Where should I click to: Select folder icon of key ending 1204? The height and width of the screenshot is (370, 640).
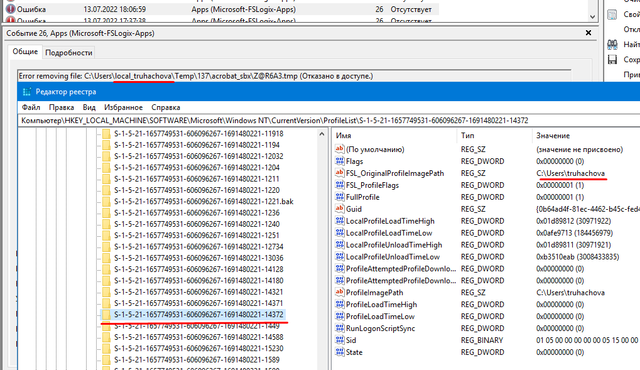tap(106, 168)
